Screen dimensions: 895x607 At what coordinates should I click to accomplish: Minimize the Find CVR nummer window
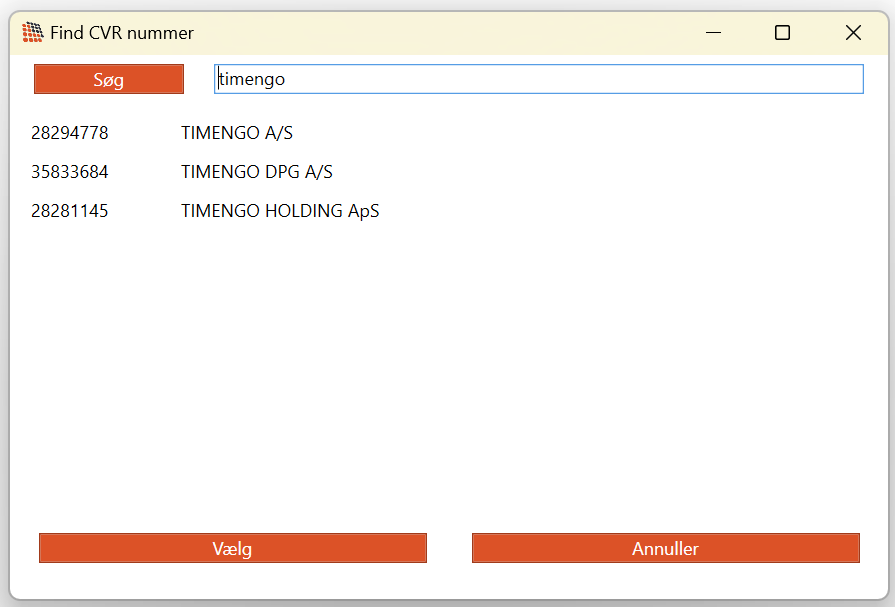click(x=713, y=33)
